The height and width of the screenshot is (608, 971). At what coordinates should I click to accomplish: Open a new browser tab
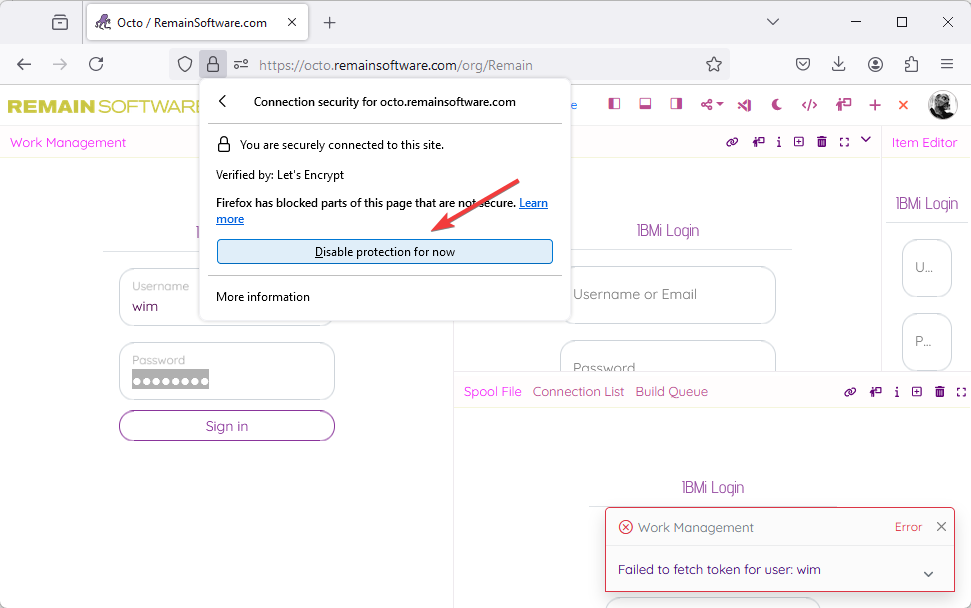click(x=329, y=23)
